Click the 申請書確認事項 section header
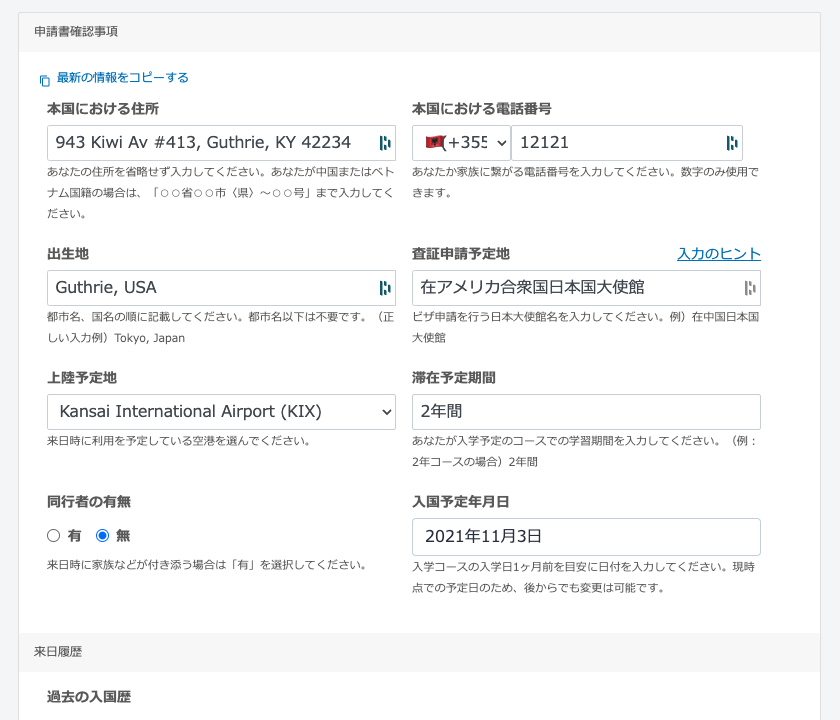840x720 pixels. click(x=76, y=32)
